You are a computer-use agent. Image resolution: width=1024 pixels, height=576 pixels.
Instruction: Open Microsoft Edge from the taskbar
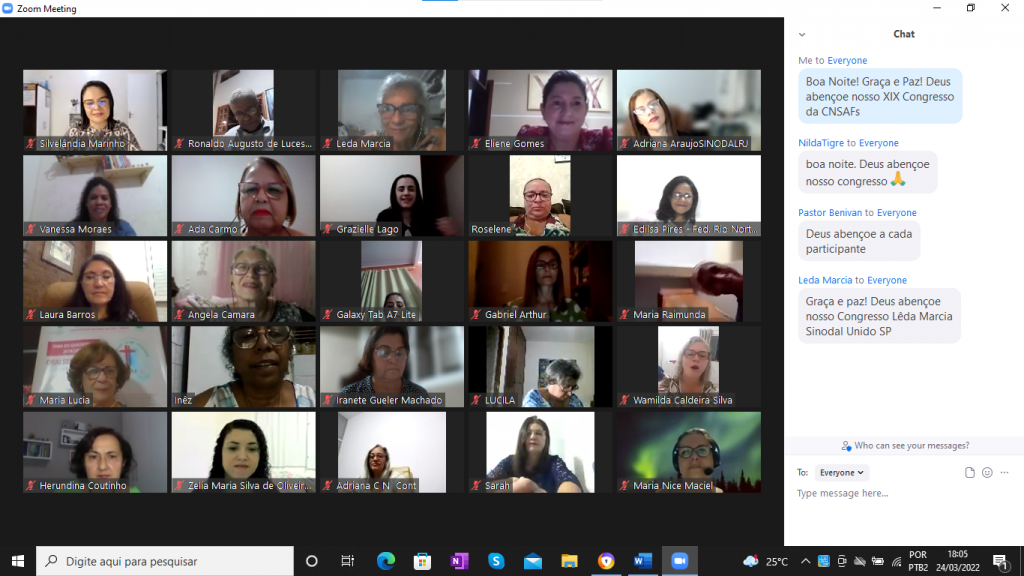tap(386, 561)
